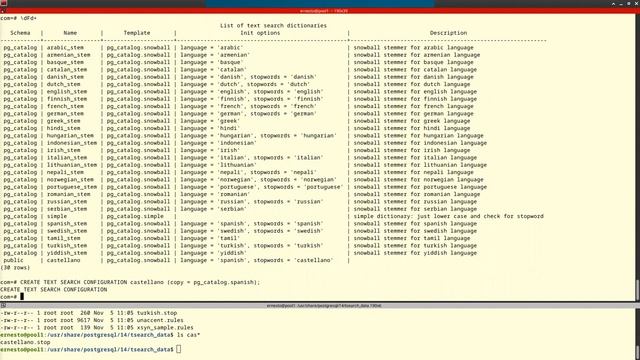Click the 'public' schema cell
Screen dimensions: 640x360
pos(13,260)
